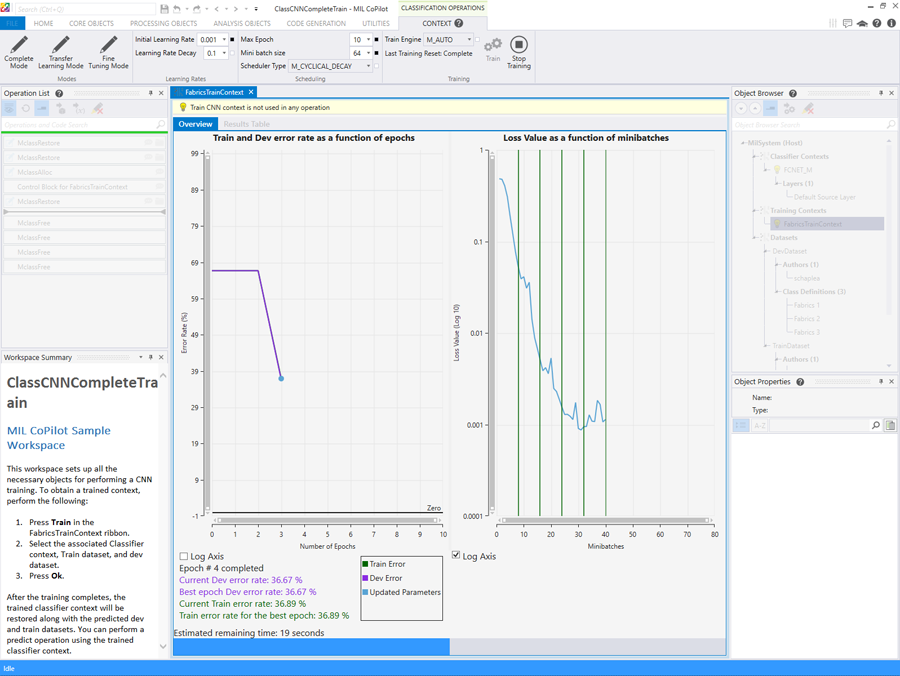The width and height of the screenshot is (900, 676).
Task: Open the File menu
Action: (12, 23)
